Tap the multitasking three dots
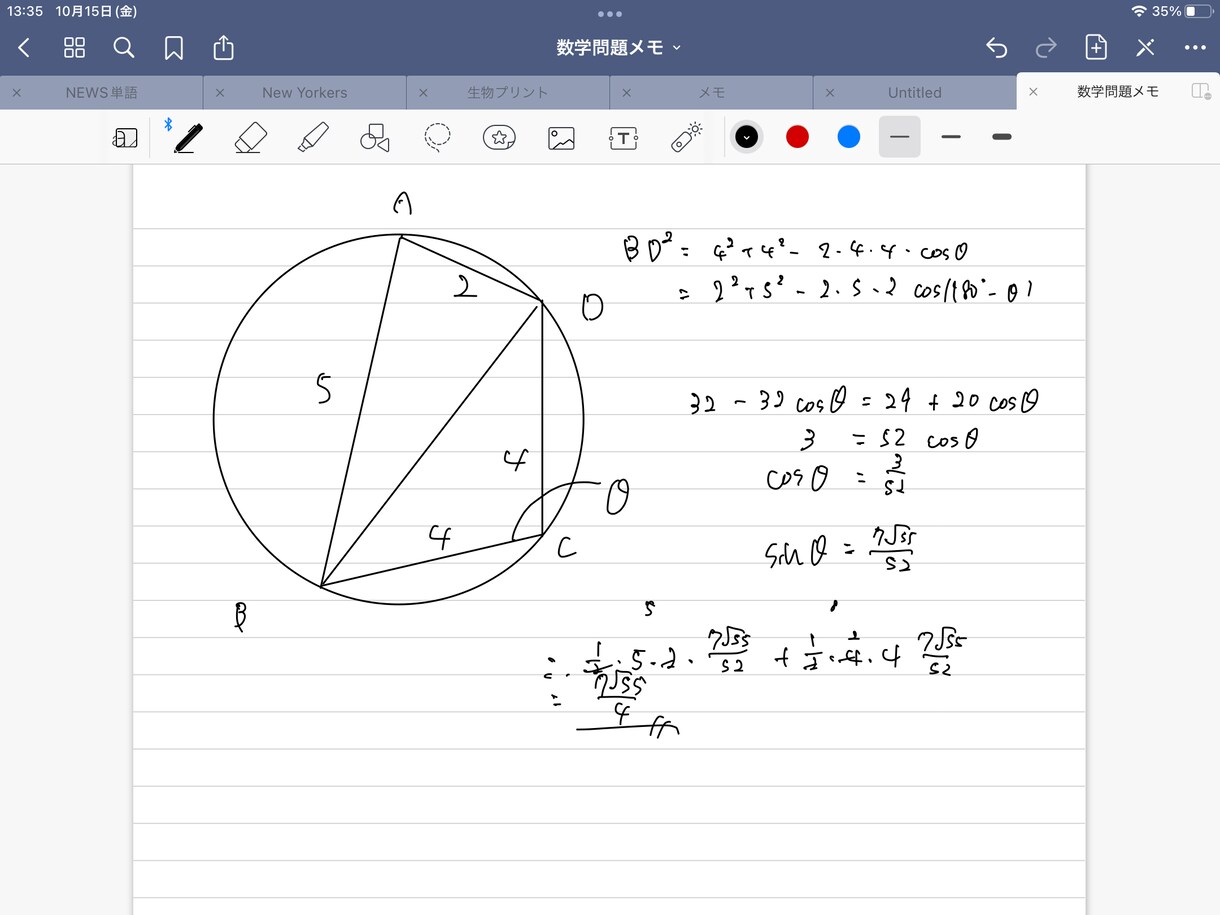This screenshot has height=915, width=1220. coord(609,13)
